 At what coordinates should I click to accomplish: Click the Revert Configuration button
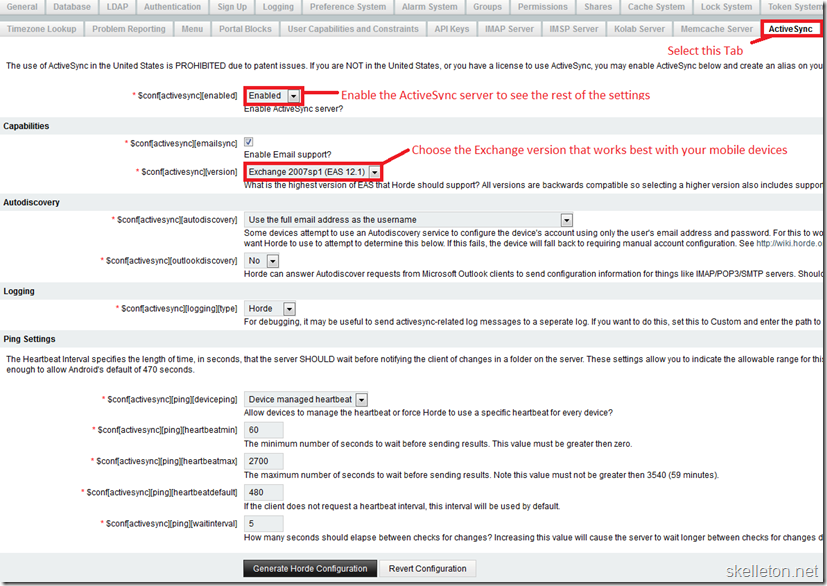click(x=428, y=569)
